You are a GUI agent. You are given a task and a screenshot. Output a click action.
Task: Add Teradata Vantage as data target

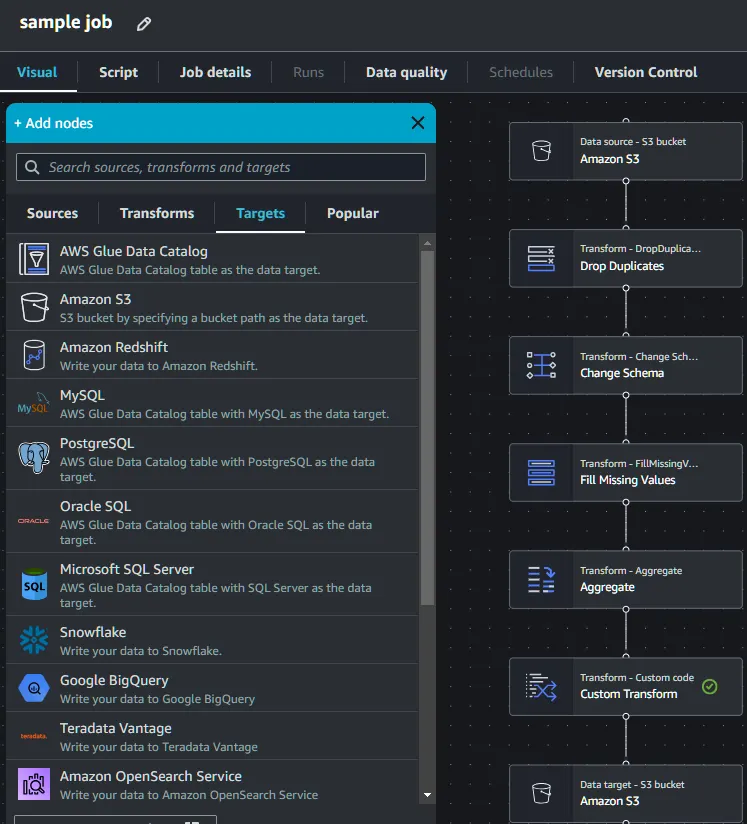click(212, 736)
